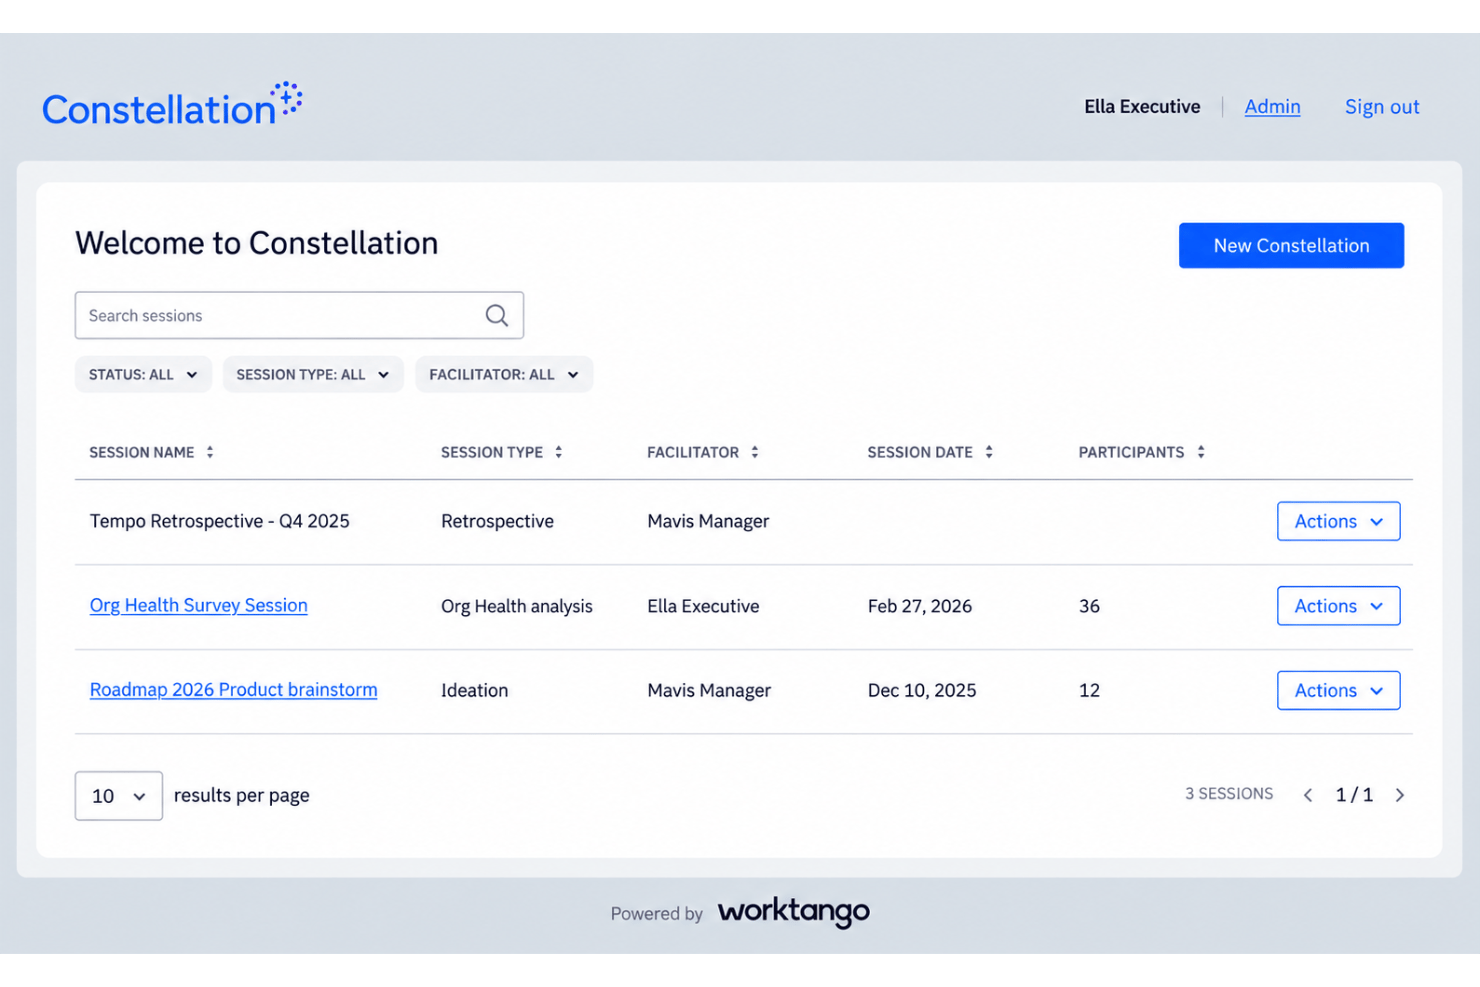Screen dimensions: 1480x987
Task: Open Actions for Org Health Survey row
Action: click(x=1338, y=606)
